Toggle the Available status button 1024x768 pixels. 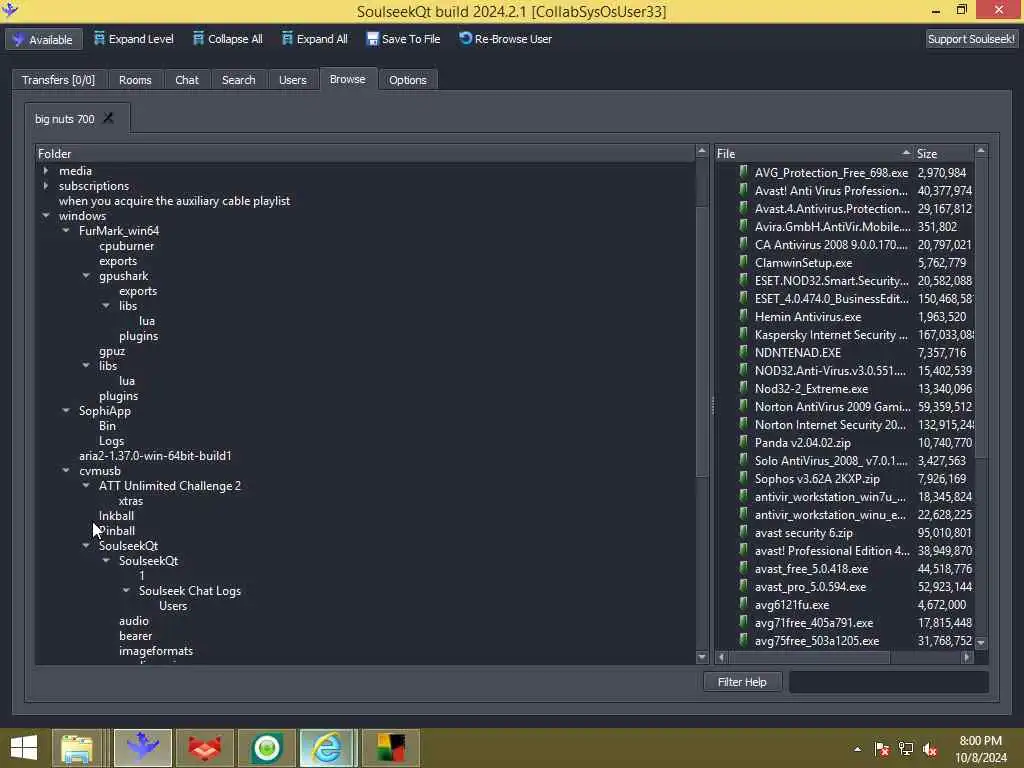point(44,39)
